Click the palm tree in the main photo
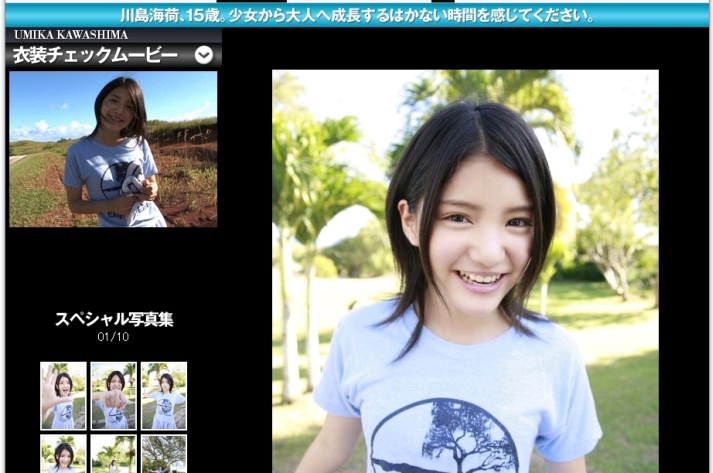The height and width of the screenshot is (473, 713). pos(310,160)
